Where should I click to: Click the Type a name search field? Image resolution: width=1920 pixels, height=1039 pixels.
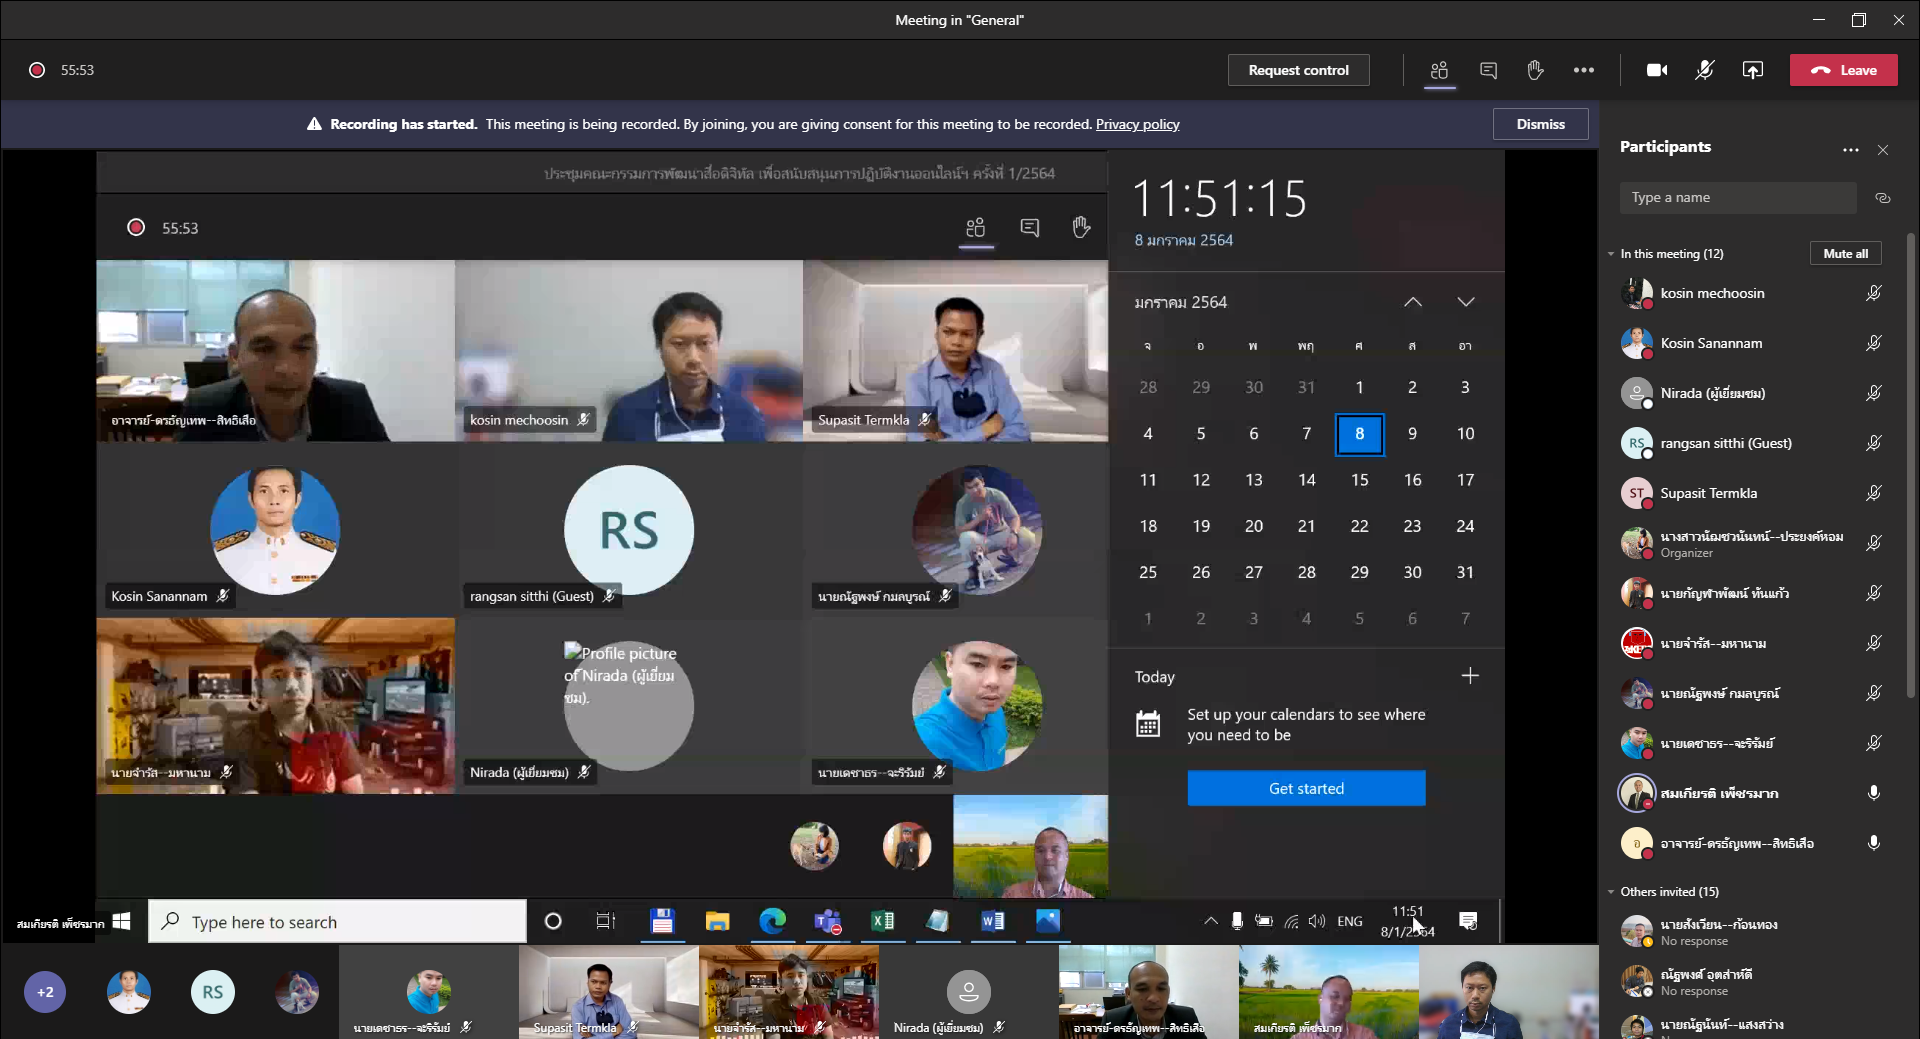pos(1737,198)
